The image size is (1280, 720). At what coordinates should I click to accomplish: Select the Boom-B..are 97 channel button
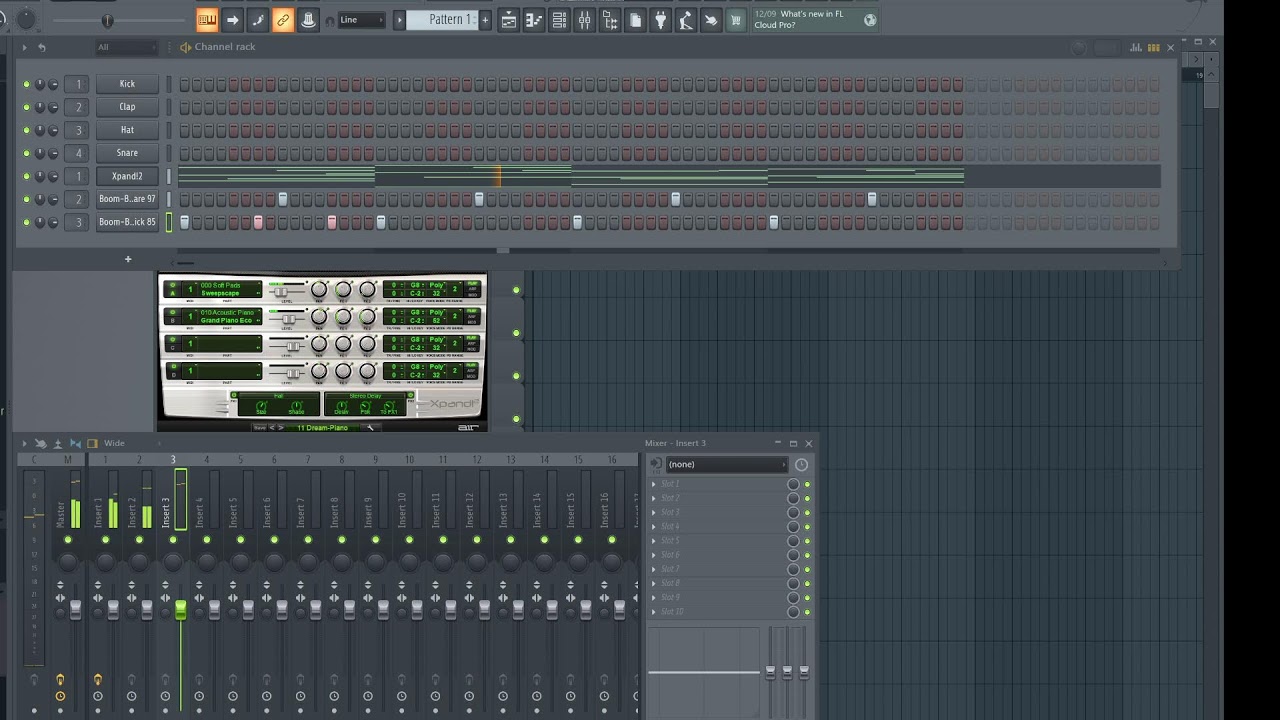tap(127, 199)
